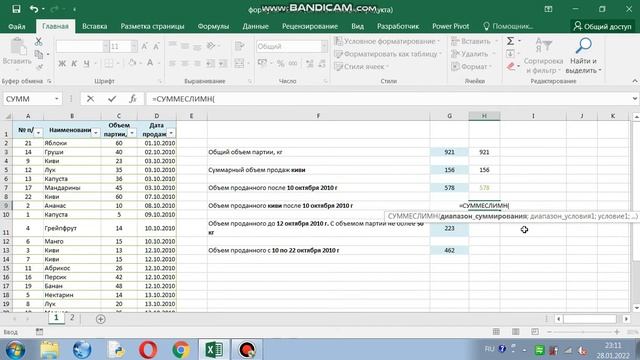This screenshot has height=360, width=640.
Task: Open filter dropdown for Объем партии column
Action: tap(132, 133)
